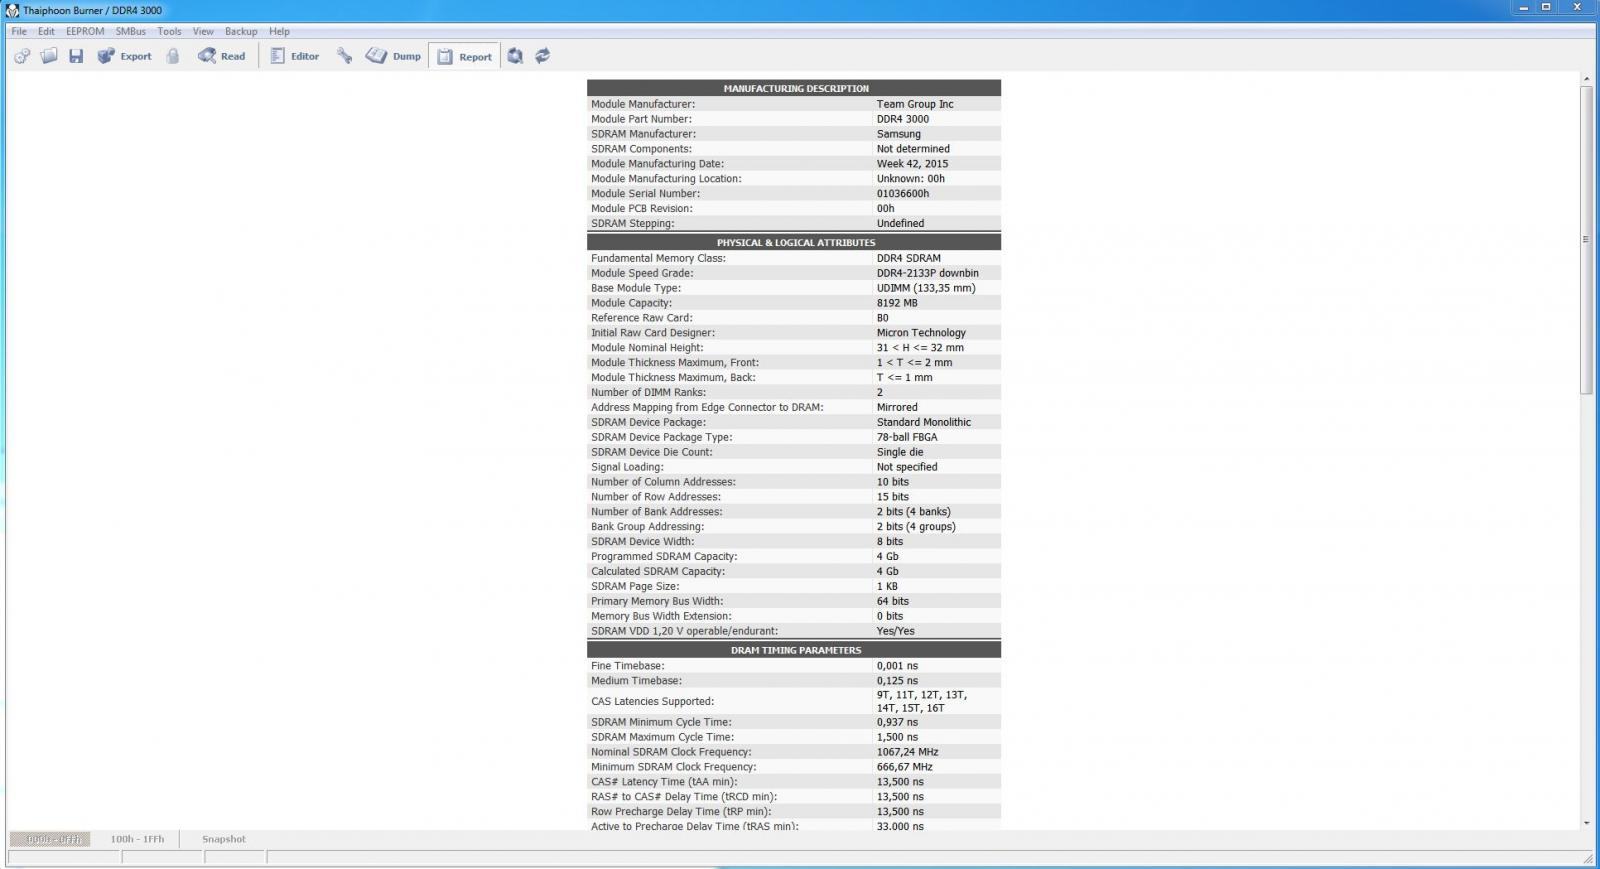Select the serial number '01036600h'
The width and height of the screenshot is (1600, 869).
(x=903, y=194)
